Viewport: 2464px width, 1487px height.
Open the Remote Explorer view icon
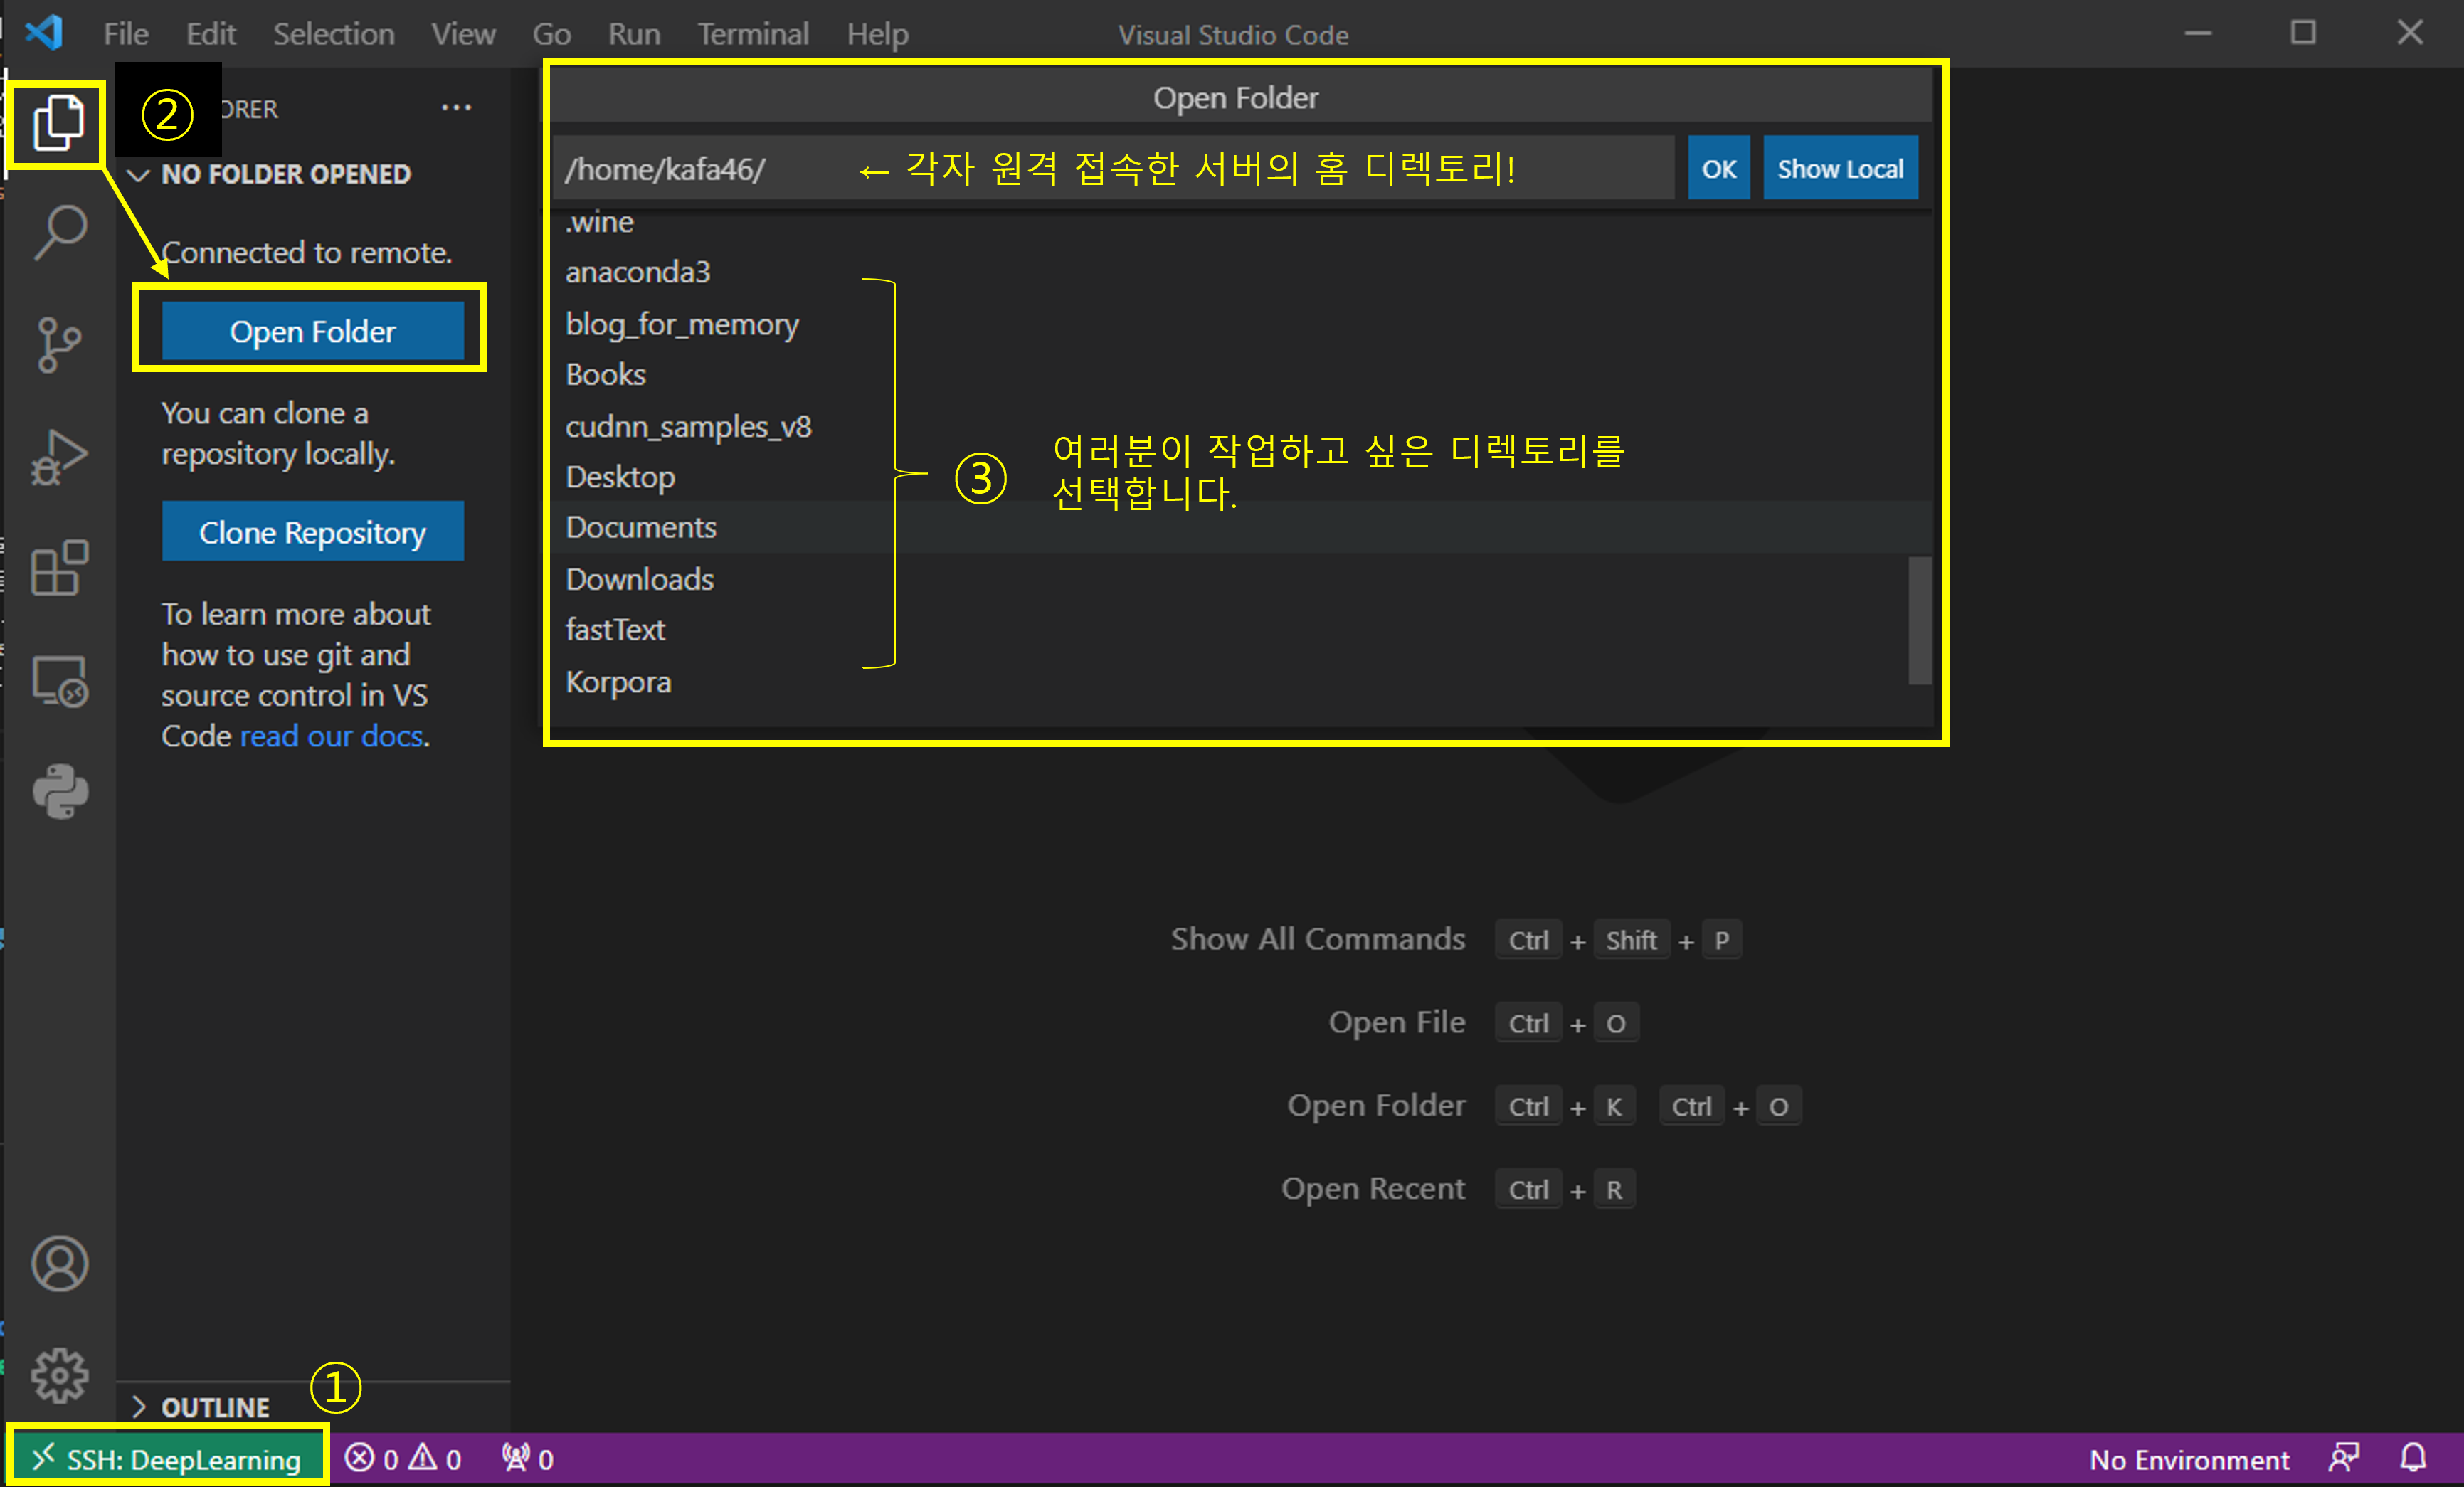[x=60, y=681]
